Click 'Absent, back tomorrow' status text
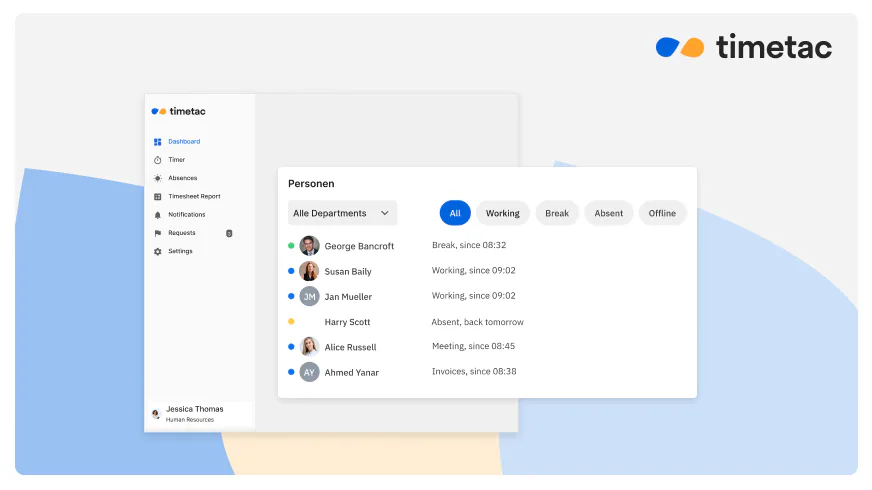 (478, 322)
